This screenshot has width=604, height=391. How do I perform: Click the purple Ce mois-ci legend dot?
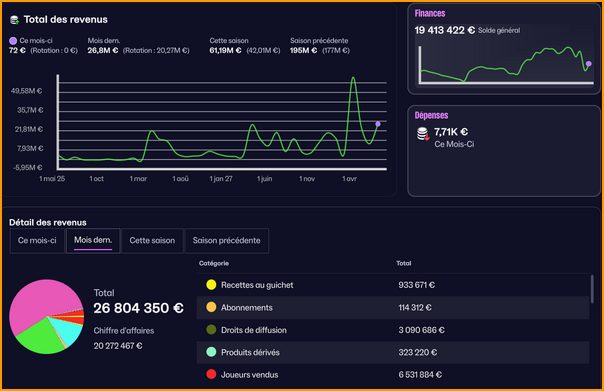click(x=13, y=41)
